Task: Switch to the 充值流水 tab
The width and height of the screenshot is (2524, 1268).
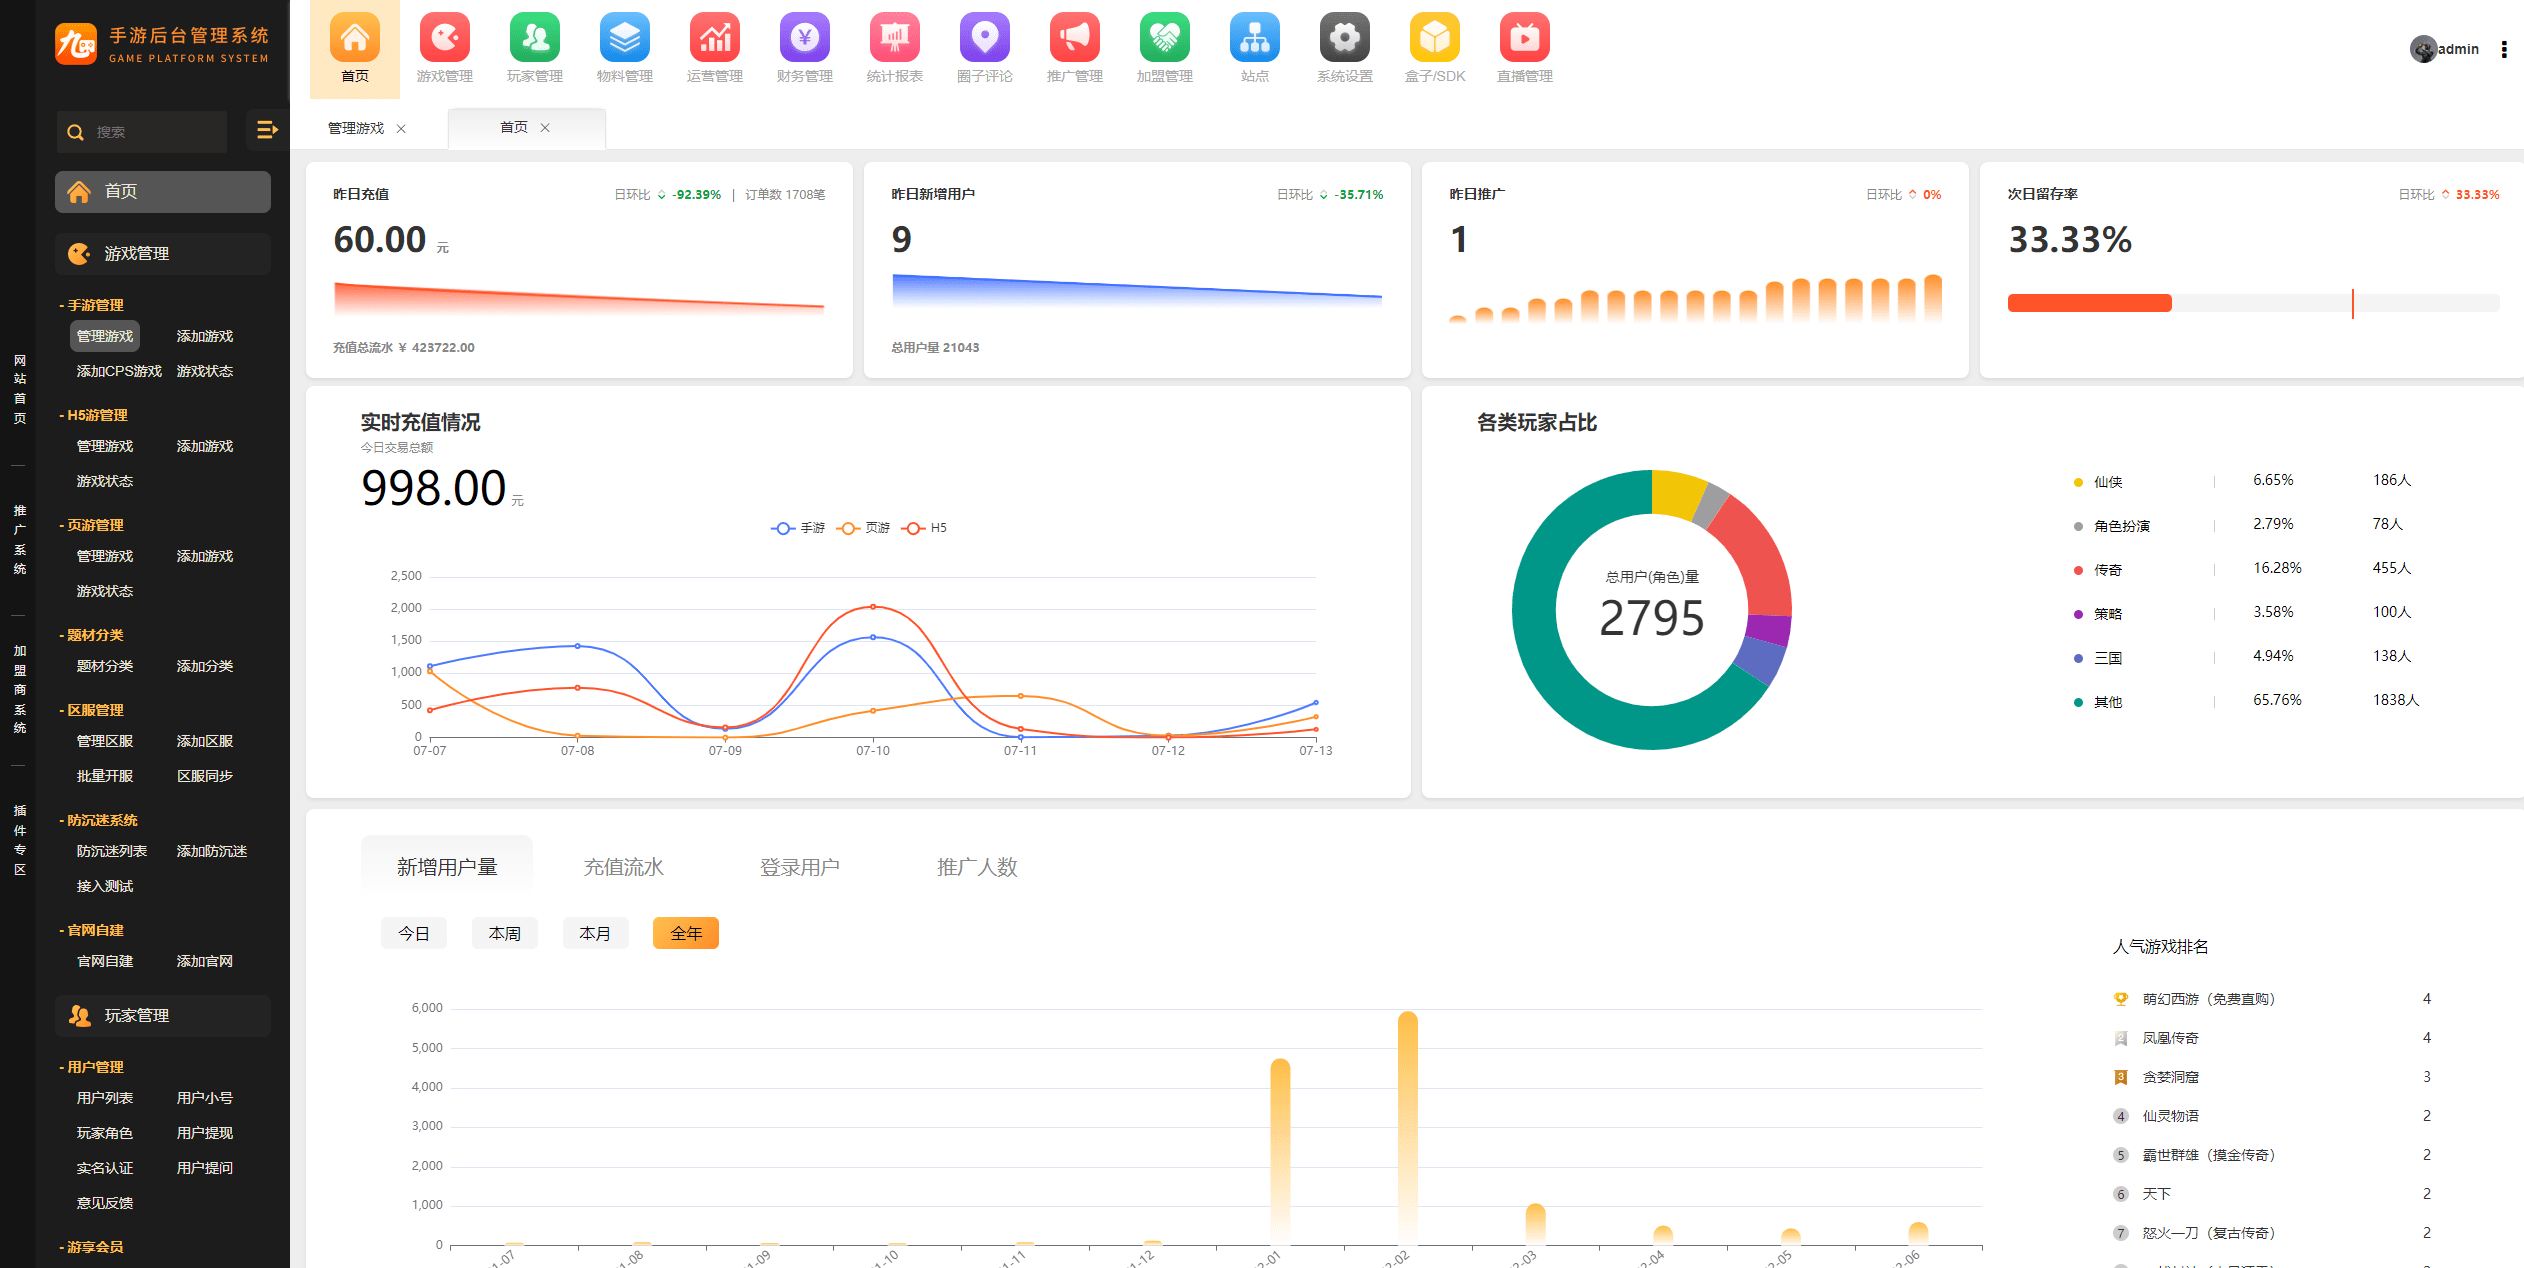Action: (x=623, y=867)
